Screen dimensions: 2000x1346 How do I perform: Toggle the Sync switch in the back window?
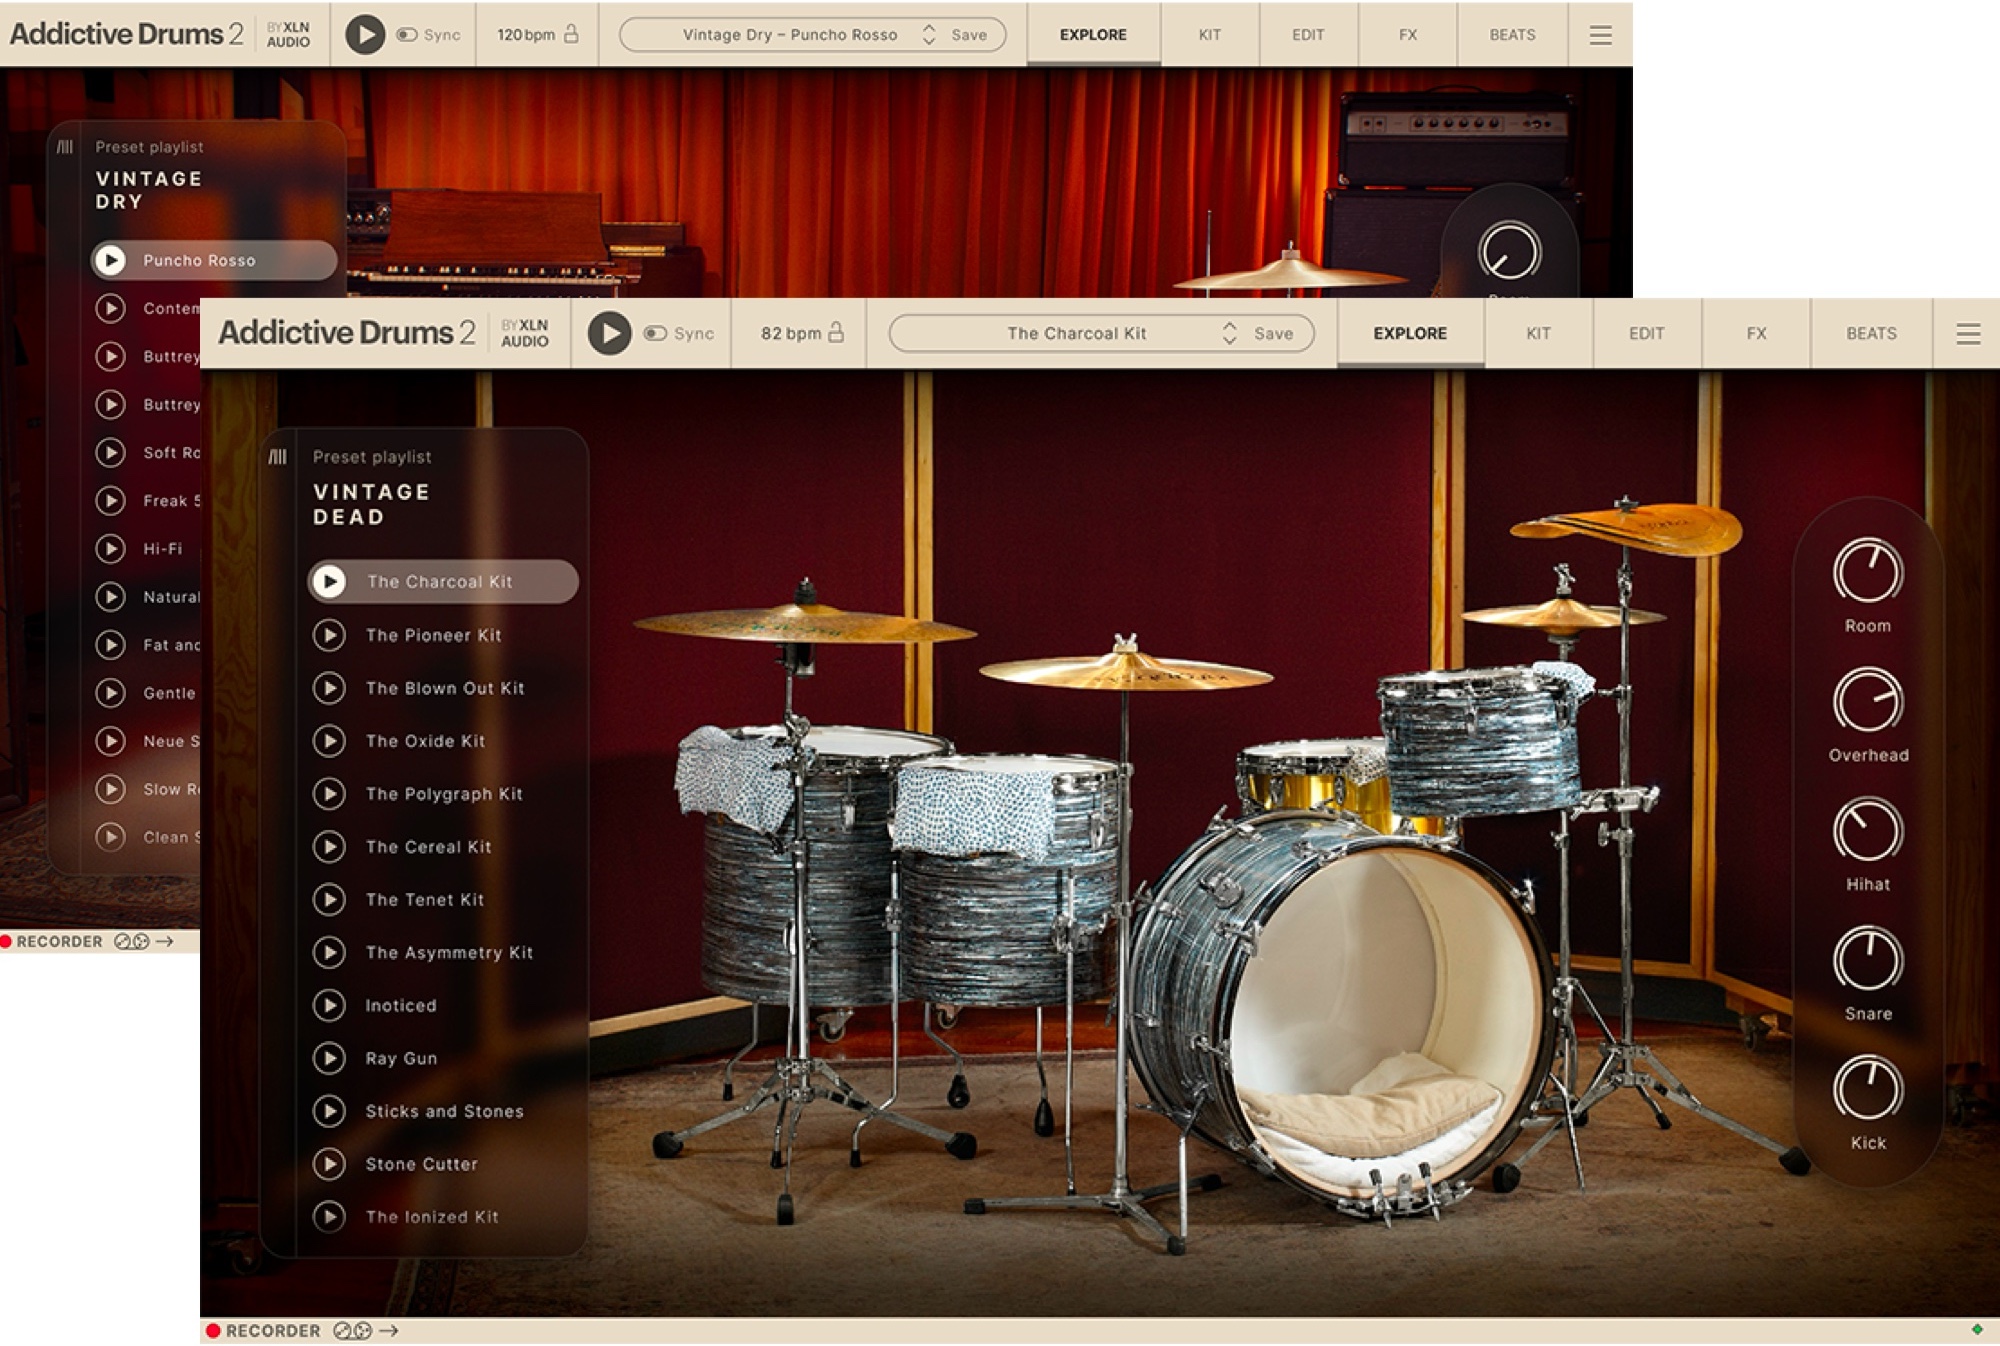tap(406, 35)
